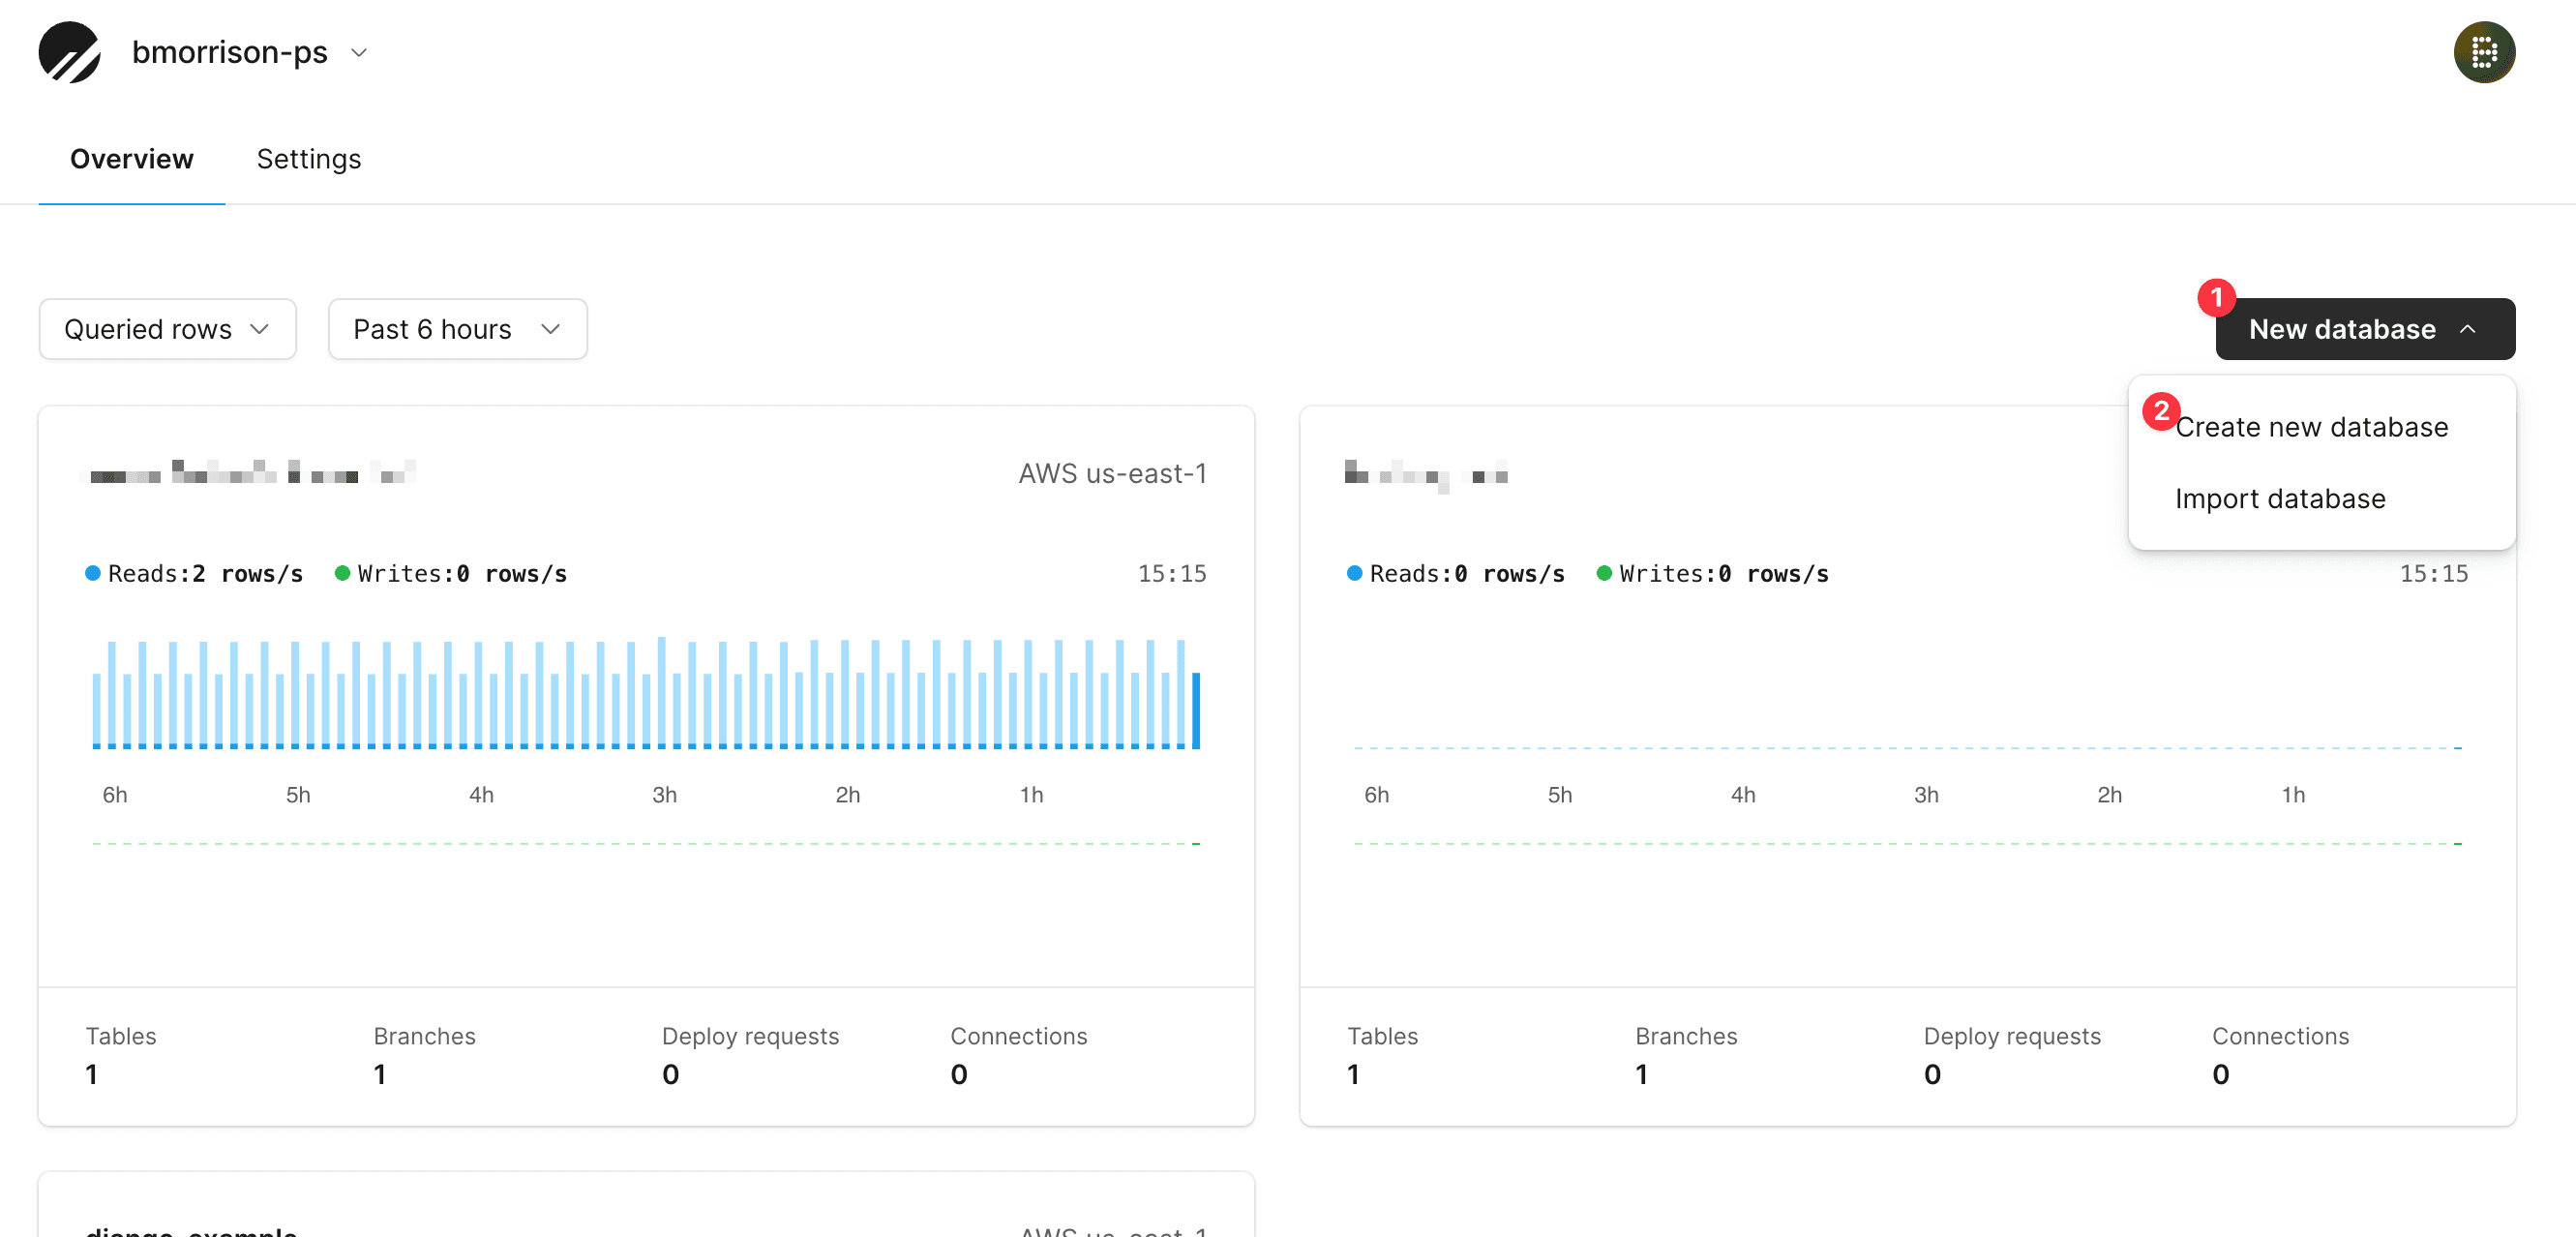Open the Queried rows dropdown filter
Screen dimensions: 2576x1237
165,328
